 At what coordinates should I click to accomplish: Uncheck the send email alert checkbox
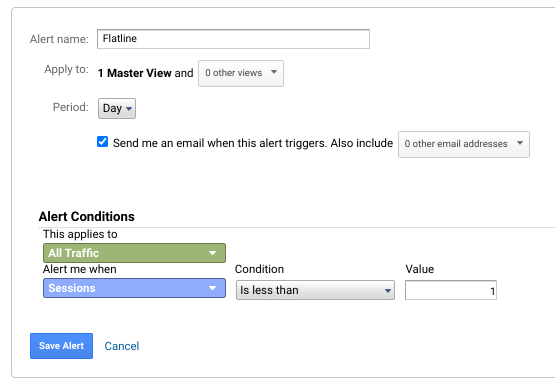point(102,142)
